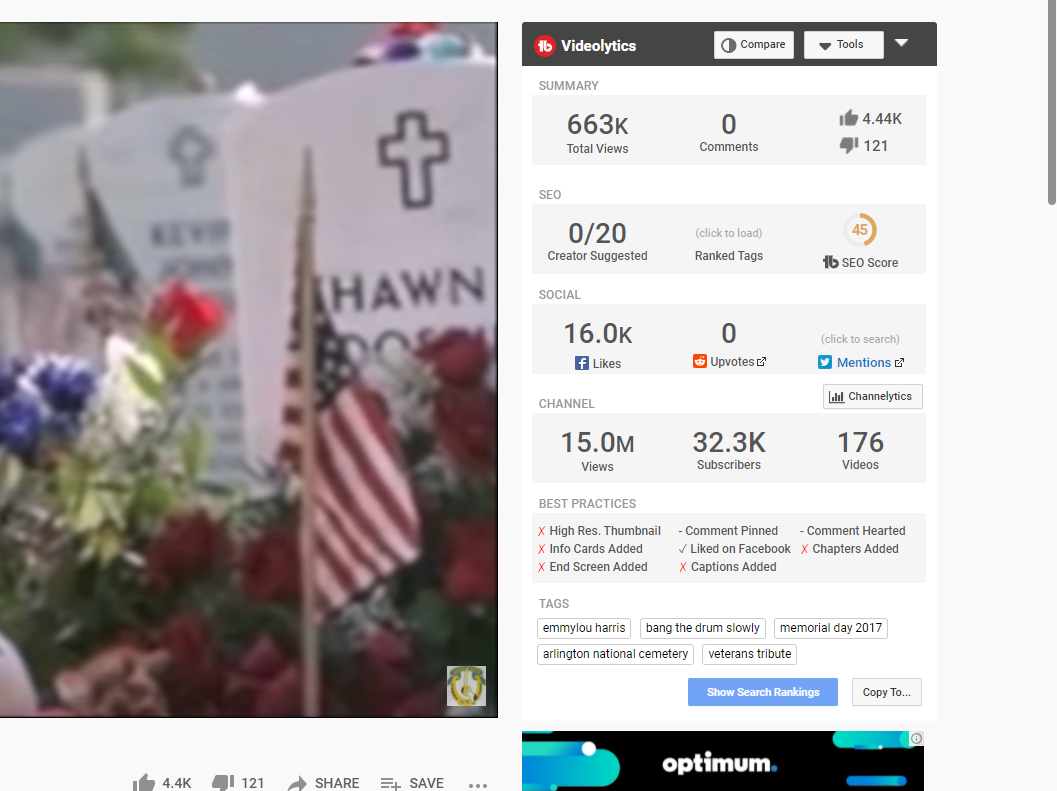1057x791 pixels.
Task: Select the 'veterans tribute' tag
Action: click(x=750, y=654)
